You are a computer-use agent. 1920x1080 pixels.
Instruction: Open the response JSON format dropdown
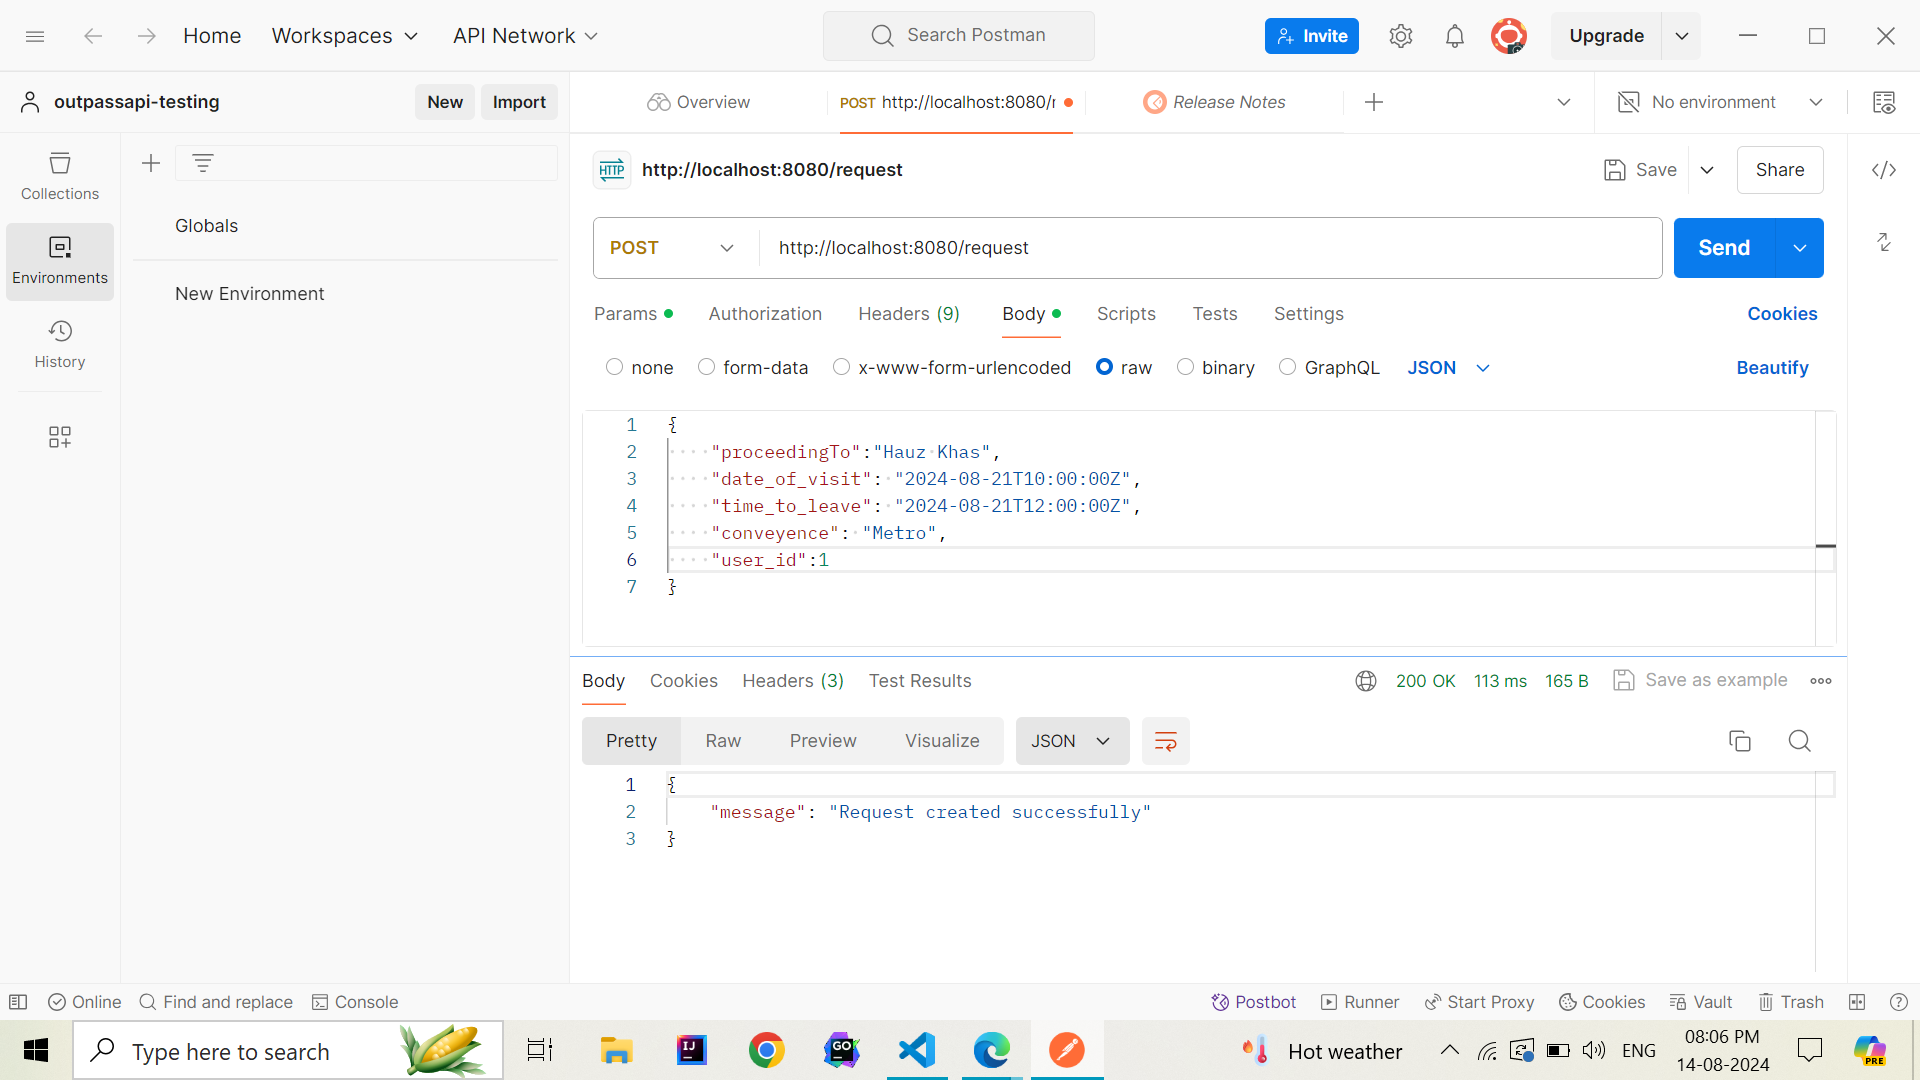pyautogui.click(x=1072, y=741)
